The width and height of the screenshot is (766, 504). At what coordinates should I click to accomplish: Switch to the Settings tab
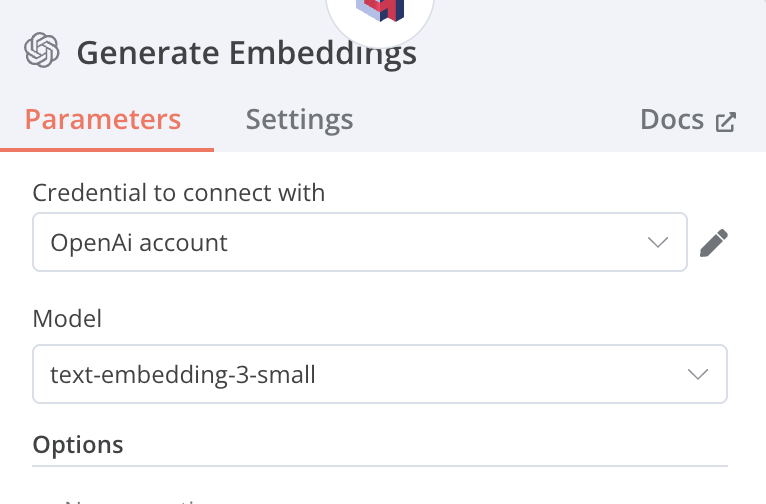299,120
